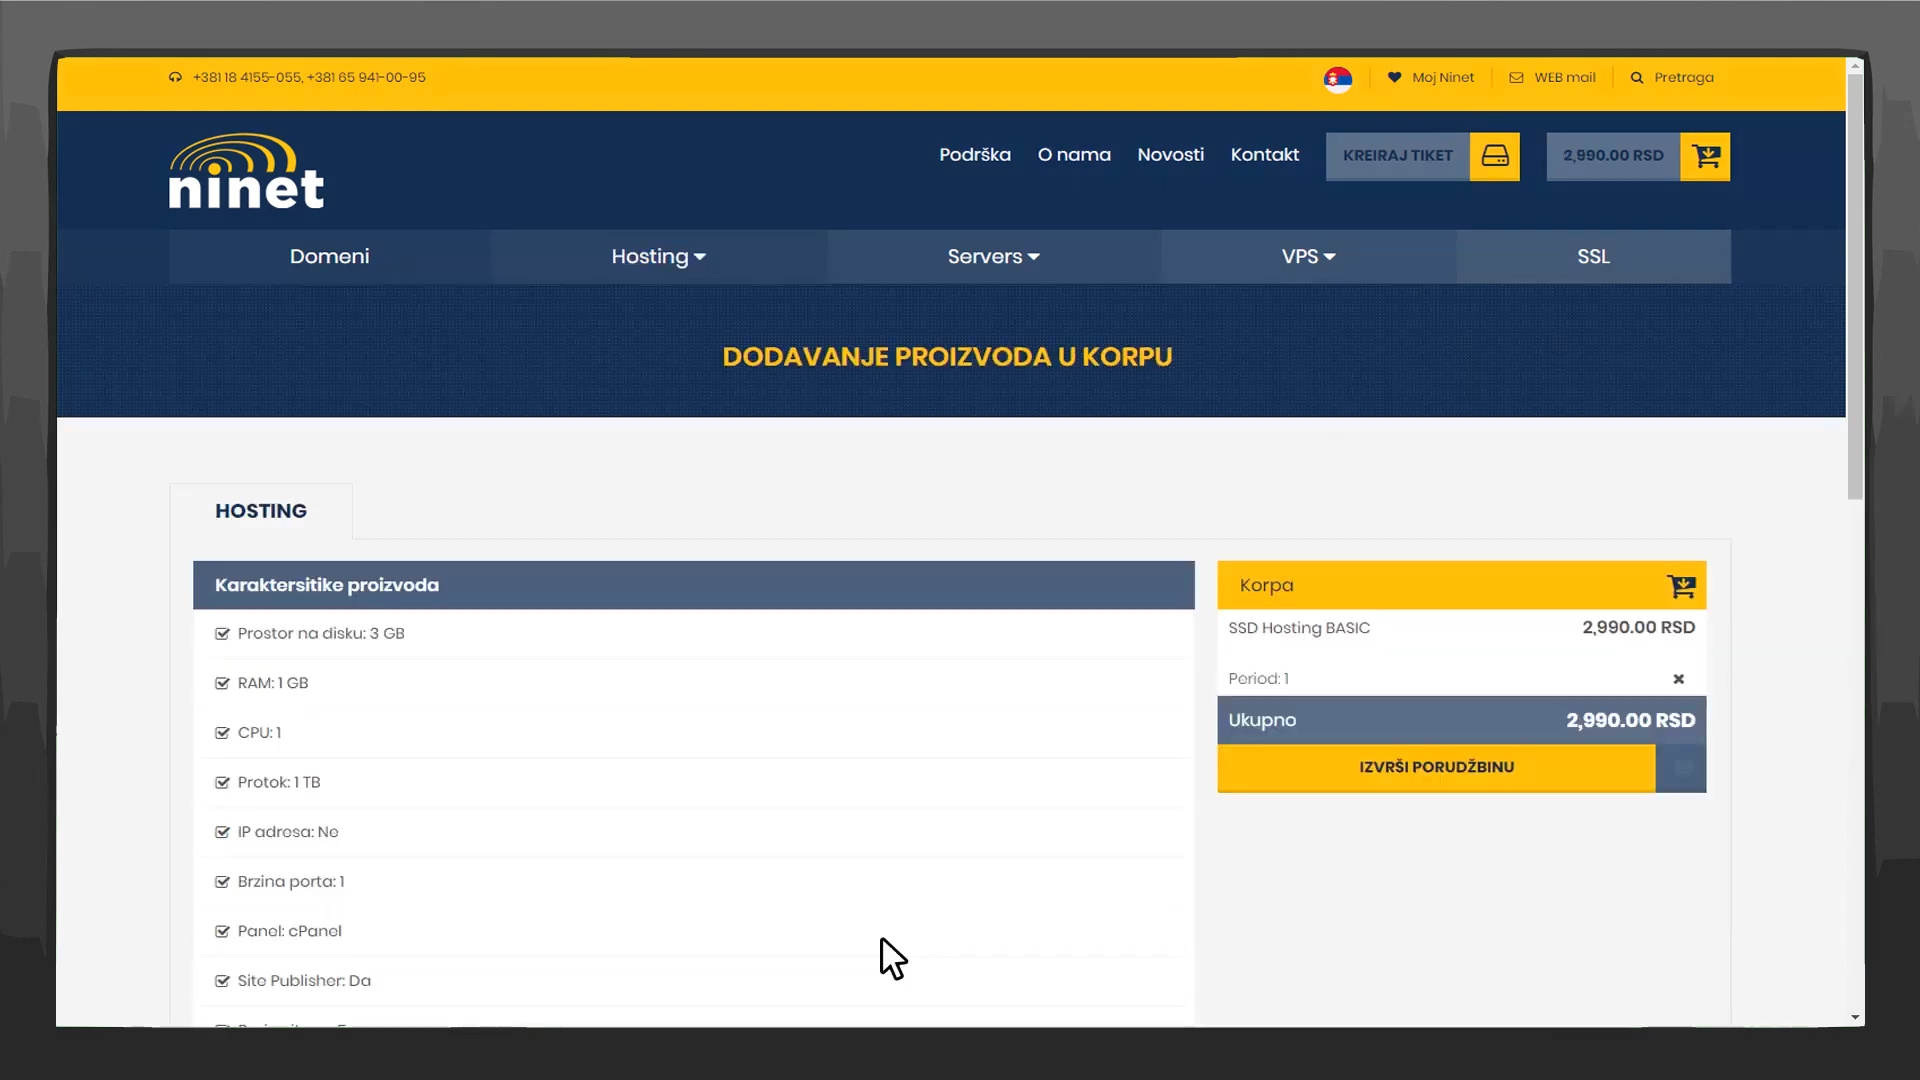Click the page vertical scrollbar thumb

1855,285
